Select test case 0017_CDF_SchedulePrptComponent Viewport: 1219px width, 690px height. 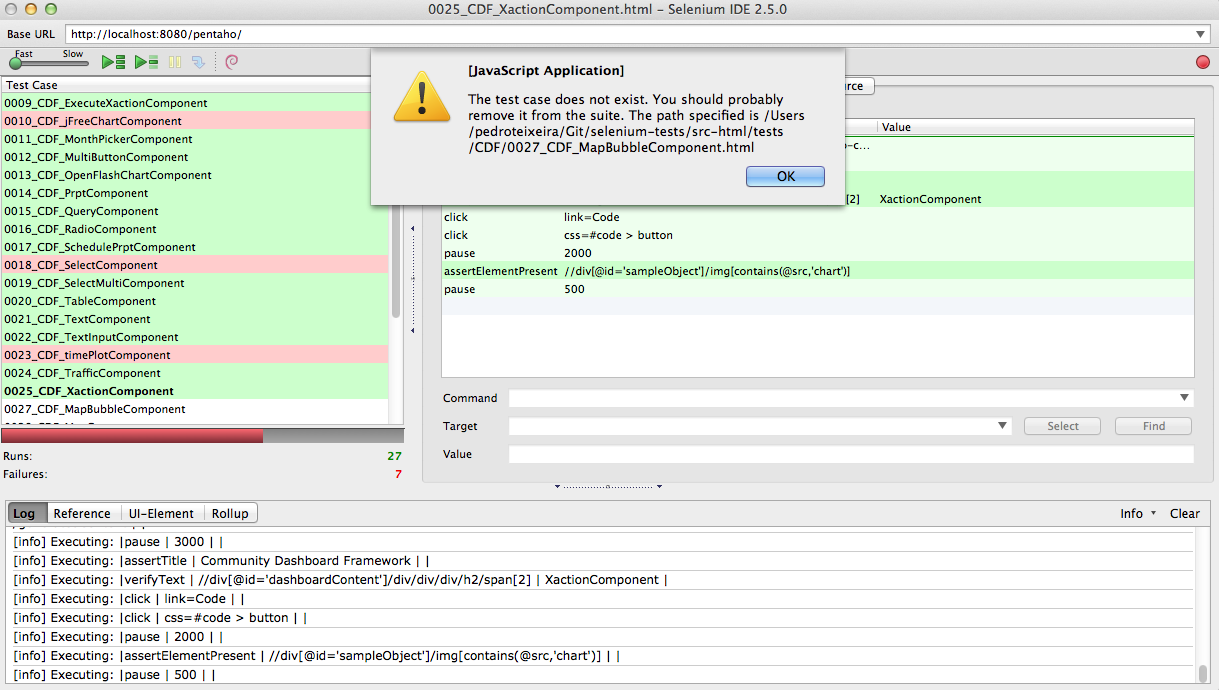[x=195, y=247]
